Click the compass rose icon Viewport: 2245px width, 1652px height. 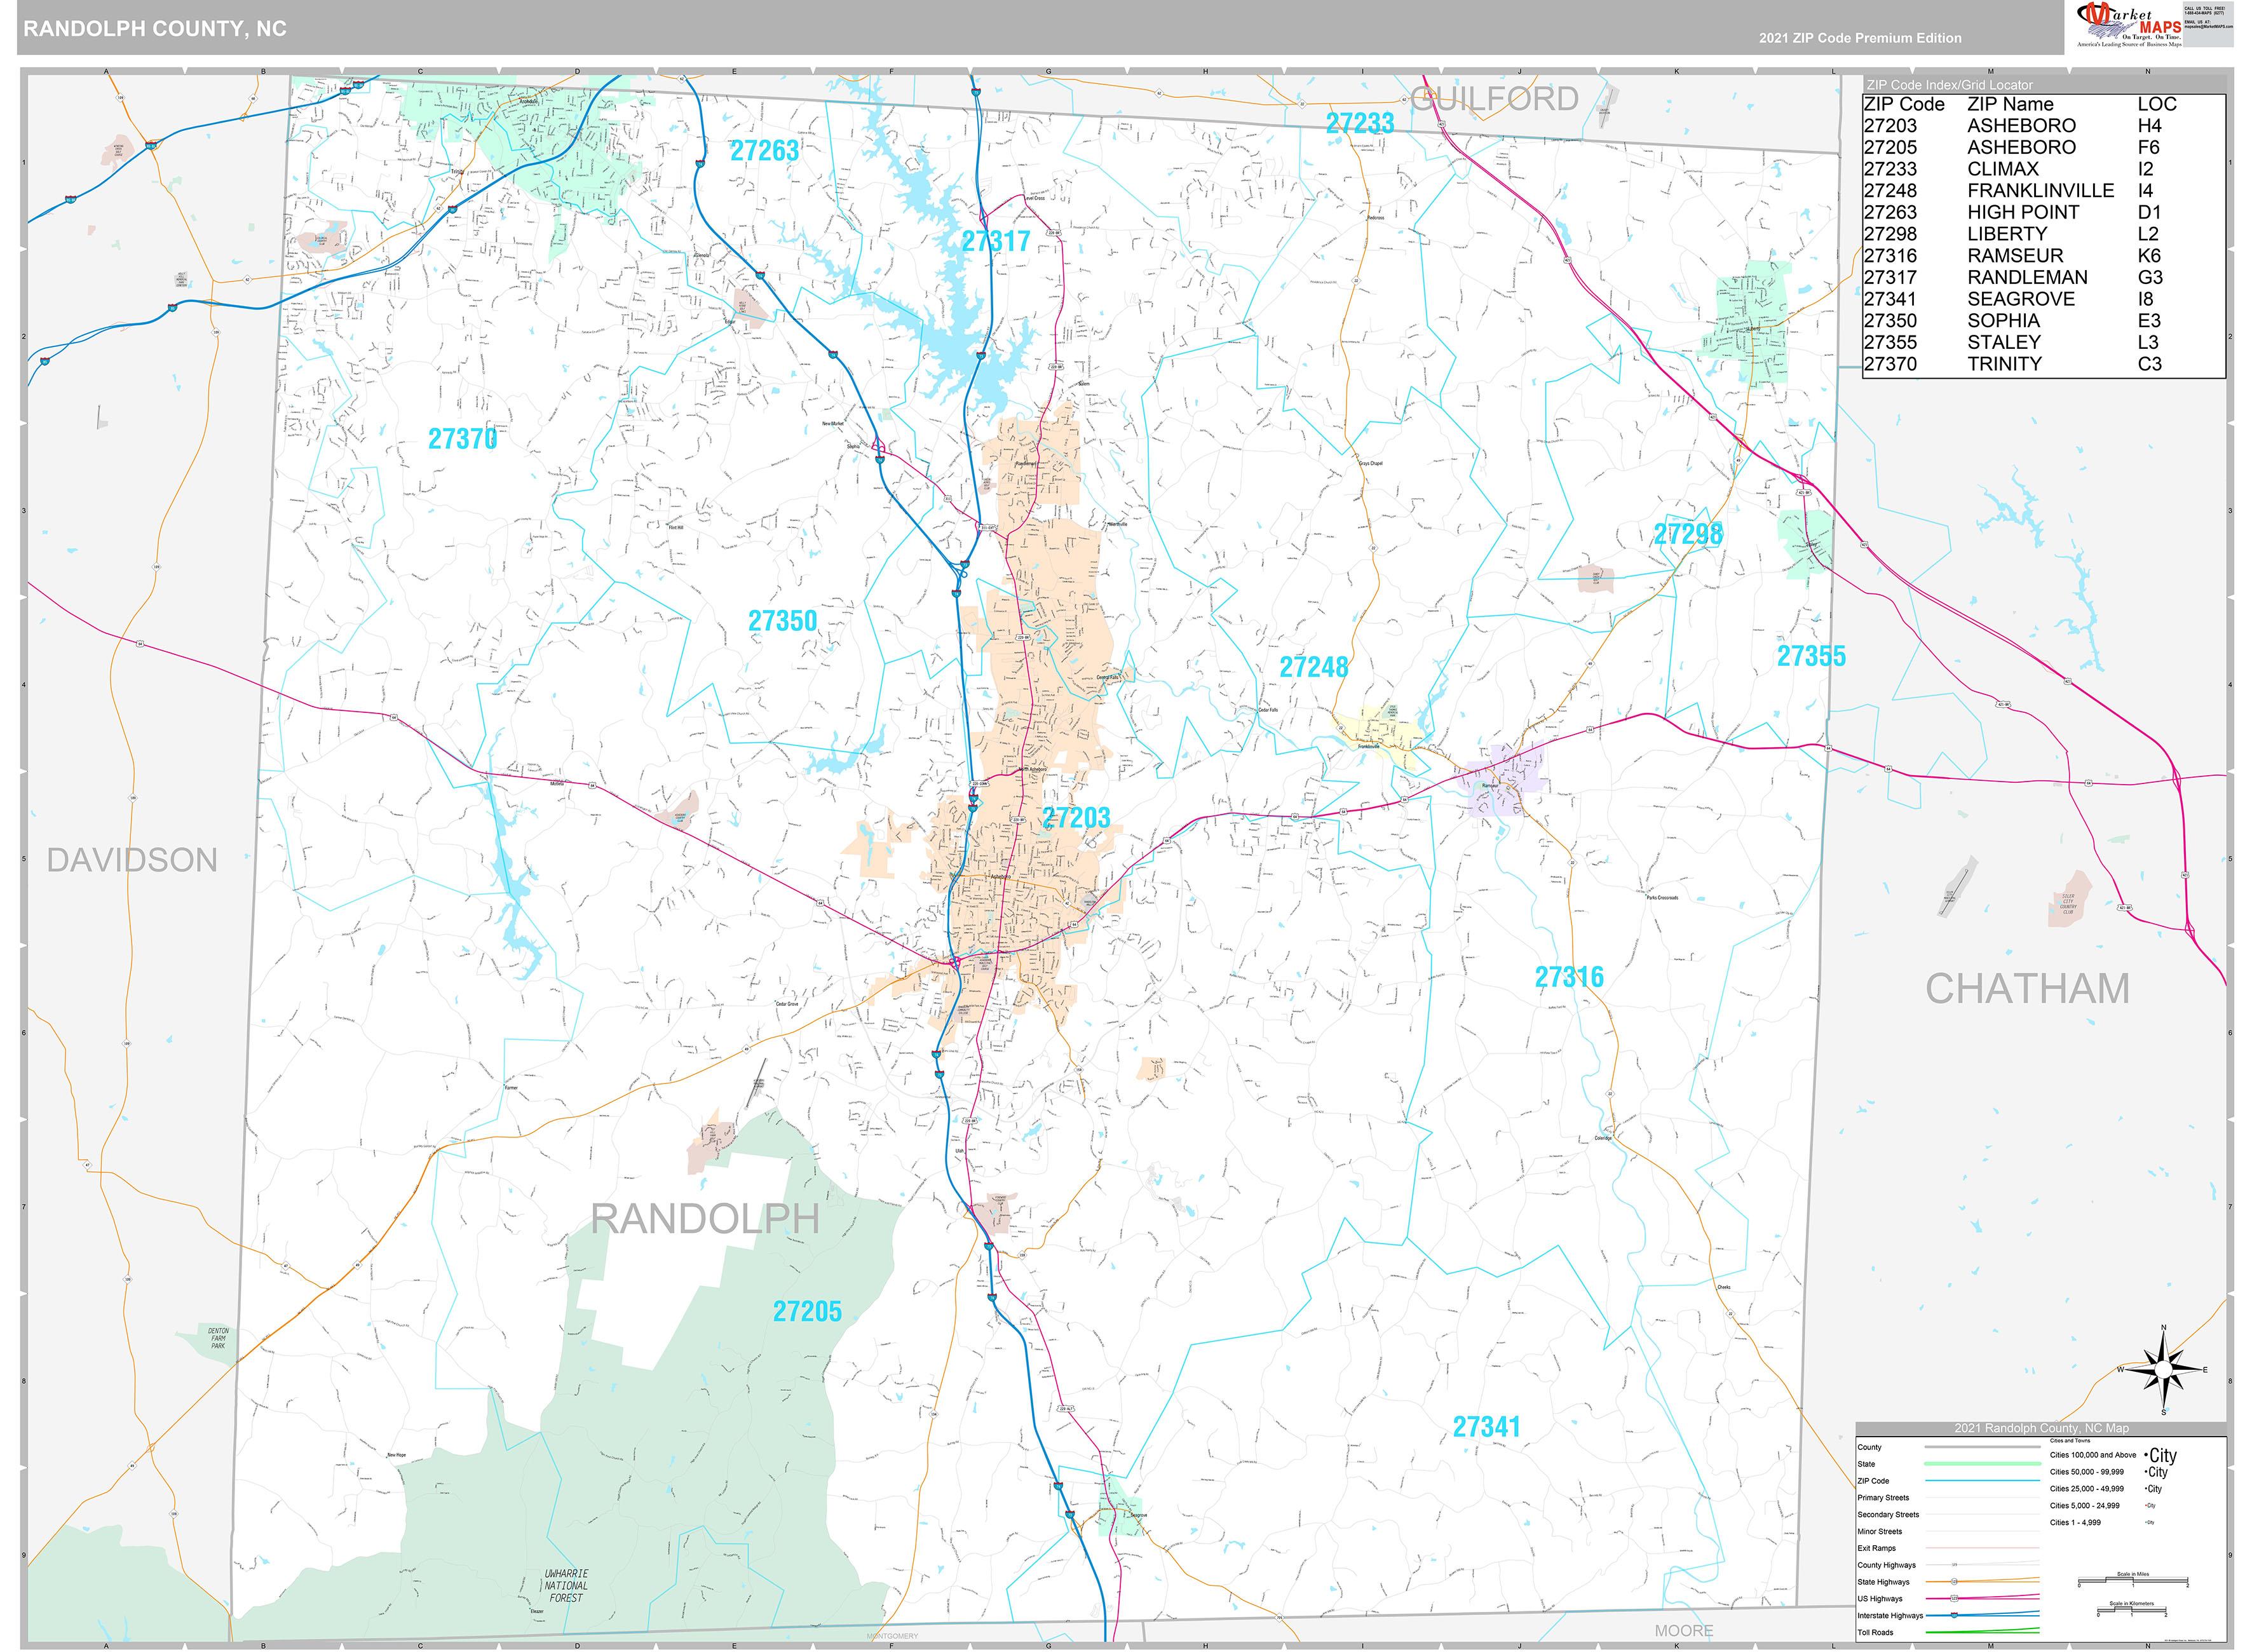2163,1369
